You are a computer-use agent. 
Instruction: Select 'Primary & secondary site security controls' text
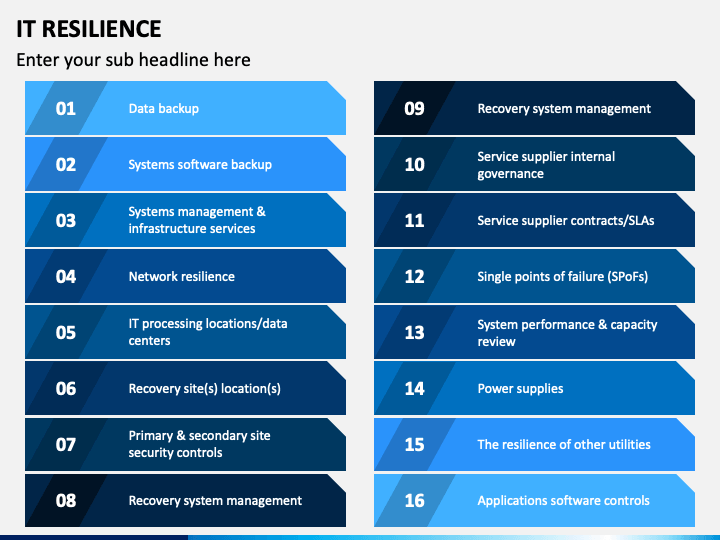tap(199, 444)
